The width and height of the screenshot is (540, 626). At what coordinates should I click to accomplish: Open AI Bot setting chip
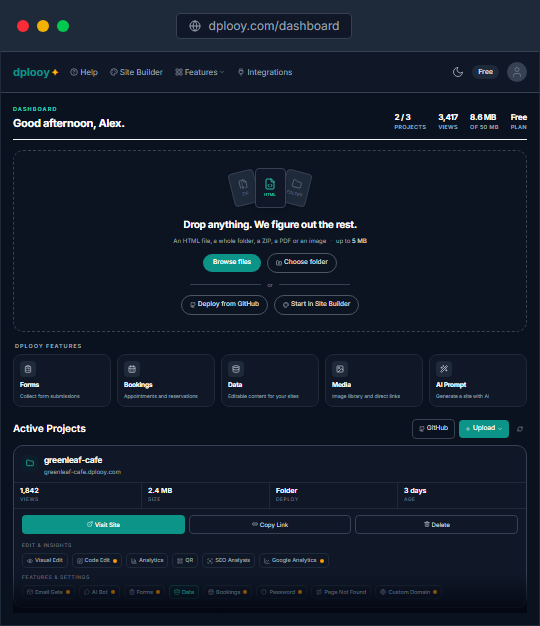[x=99, y=592]
